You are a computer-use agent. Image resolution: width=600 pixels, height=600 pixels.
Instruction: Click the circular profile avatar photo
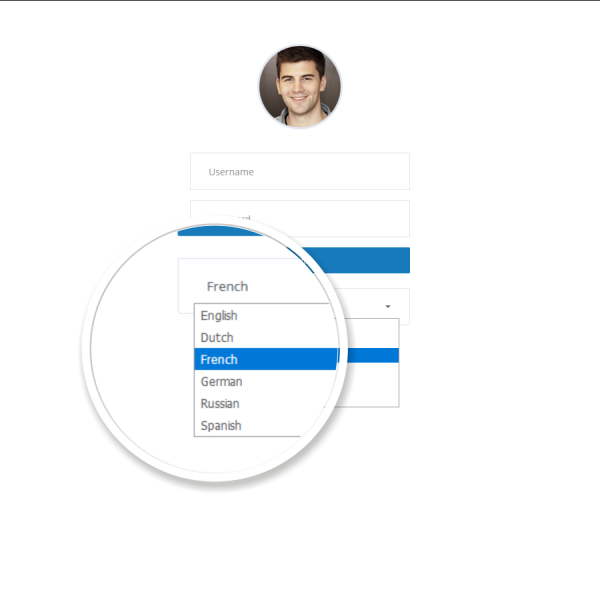tap(300, 86)
